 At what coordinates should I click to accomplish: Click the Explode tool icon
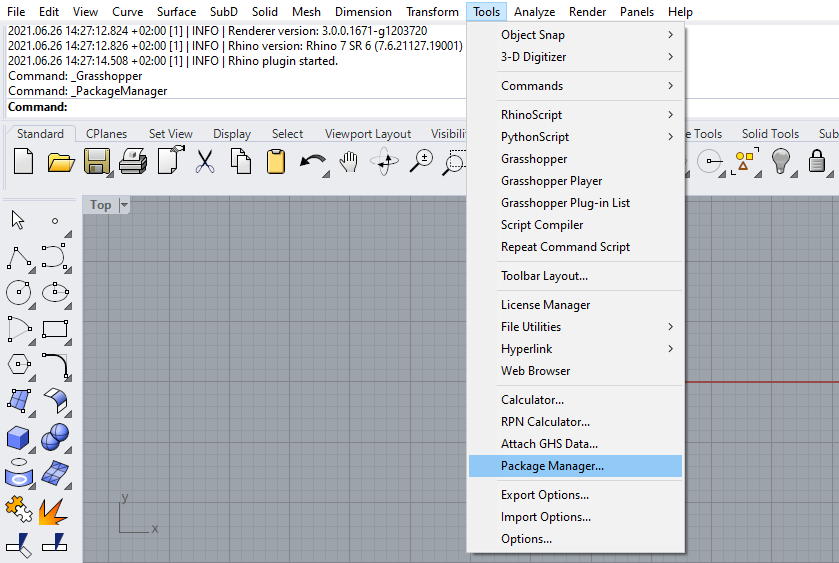[x=54, y=512]
